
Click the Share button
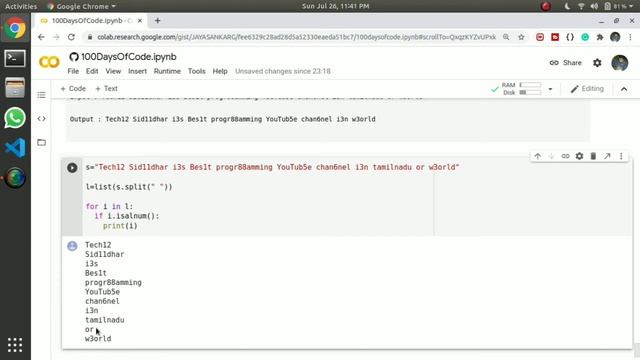coord(565,63)
